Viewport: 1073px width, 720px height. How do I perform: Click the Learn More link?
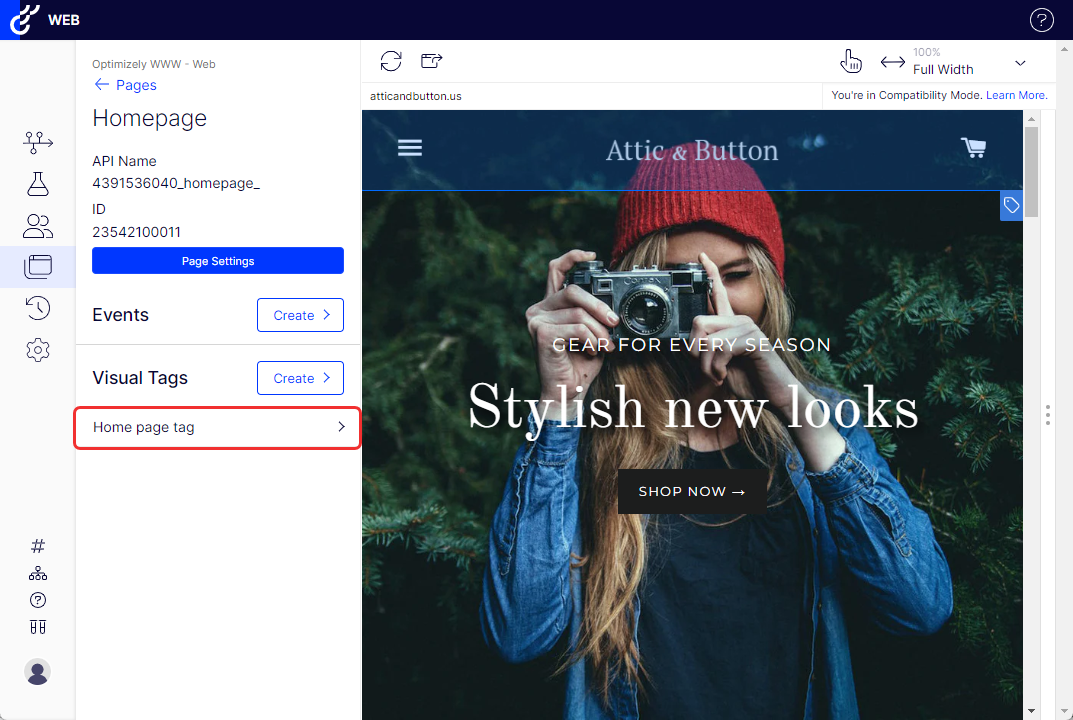[x=1016, y=96]
